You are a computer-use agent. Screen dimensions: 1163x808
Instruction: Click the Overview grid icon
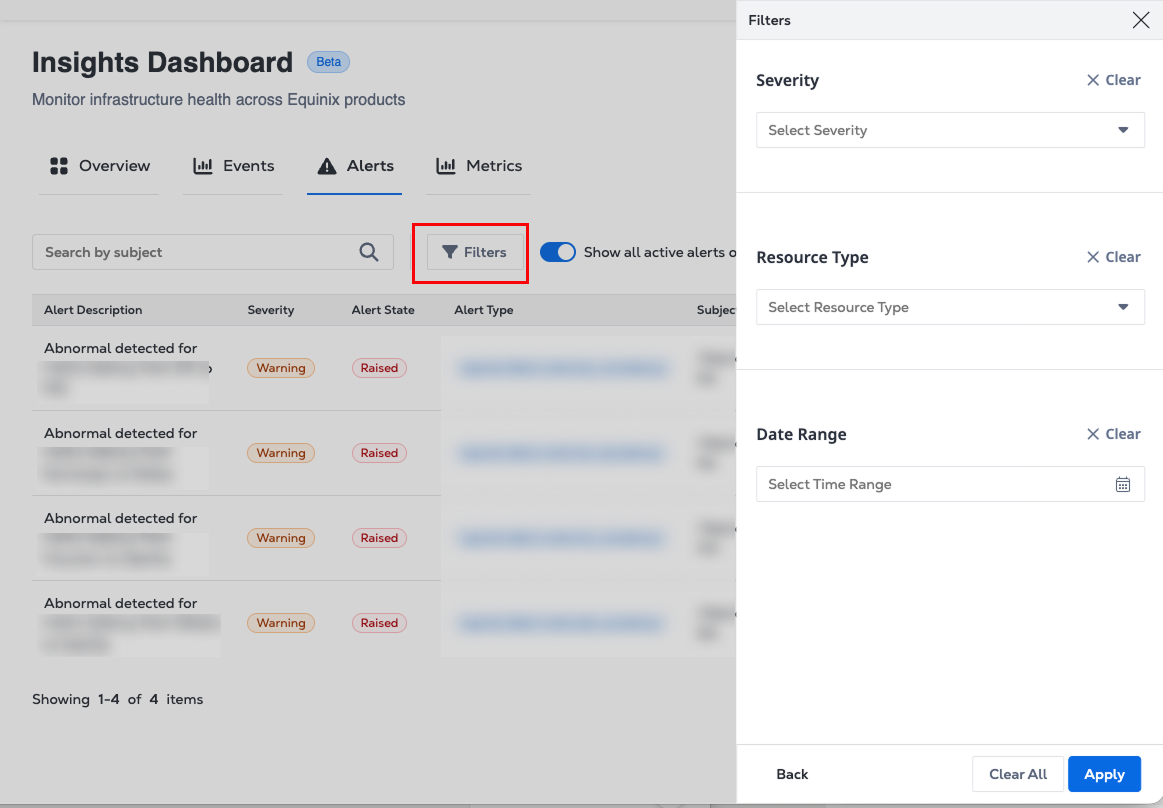pyautogui.click(x=59, y=165)
